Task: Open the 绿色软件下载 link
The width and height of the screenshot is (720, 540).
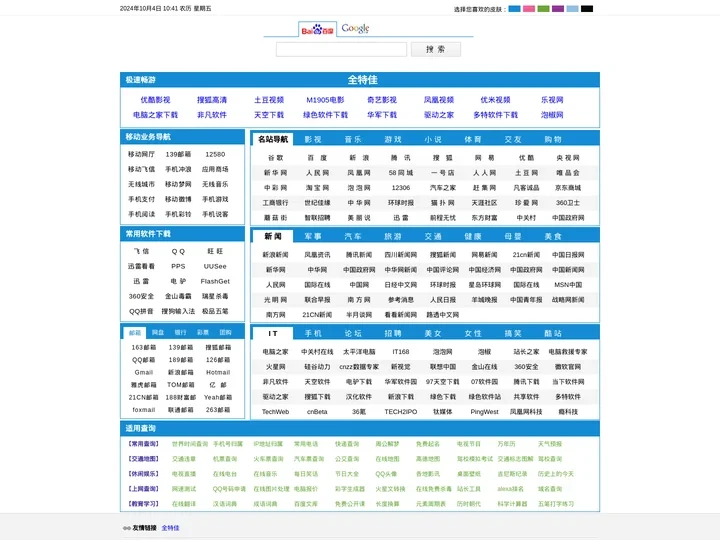Action: point(325,115)
